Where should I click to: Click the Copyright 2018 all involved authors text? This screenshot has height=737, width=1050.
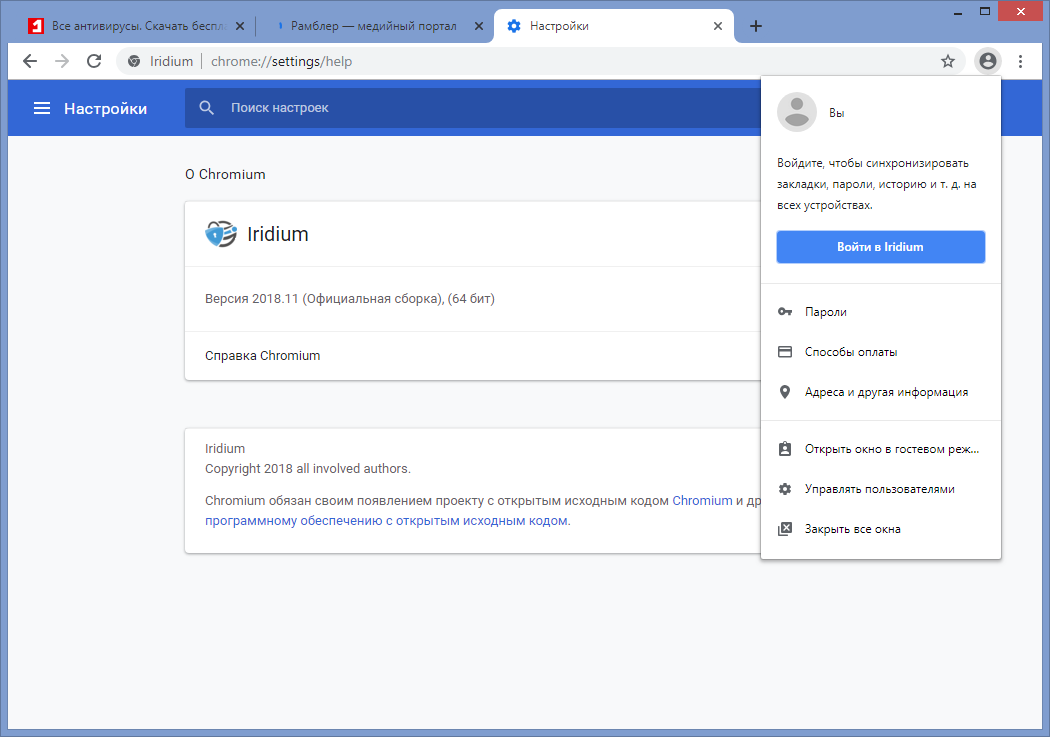[x=308, y=469]
